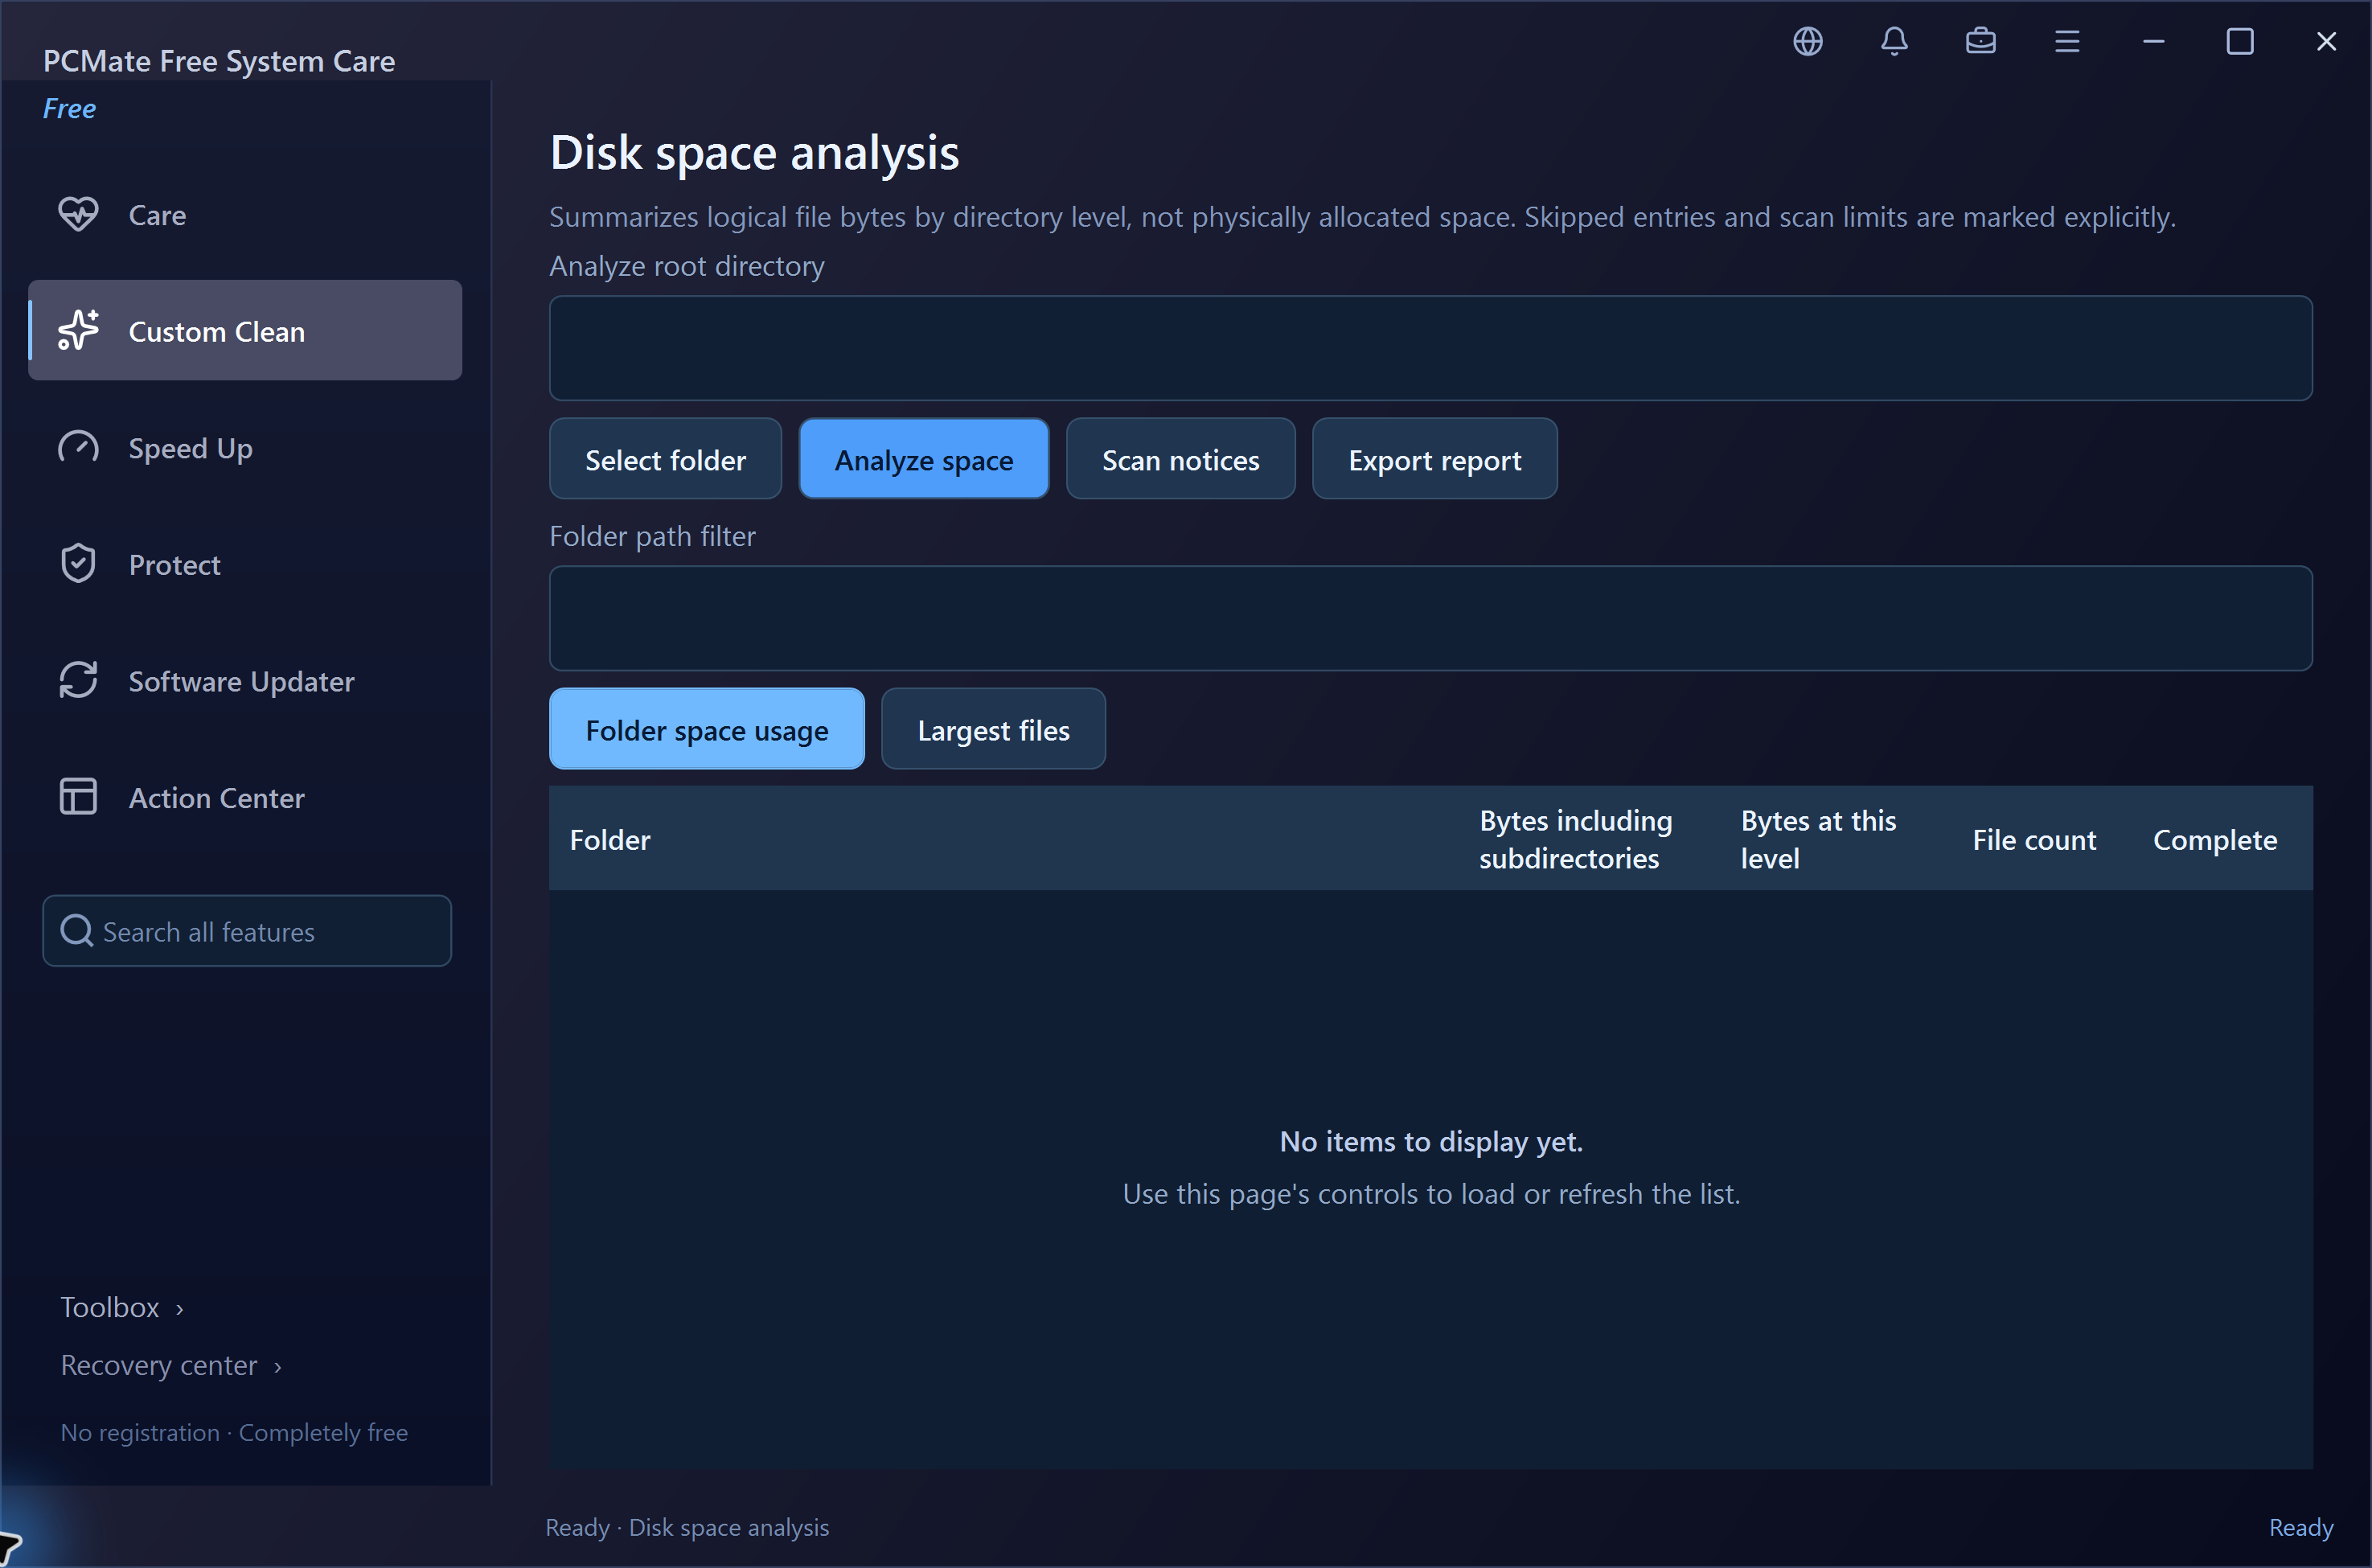
Task: Click the 'Disk space analysis' heading
Action: (754, 153)
